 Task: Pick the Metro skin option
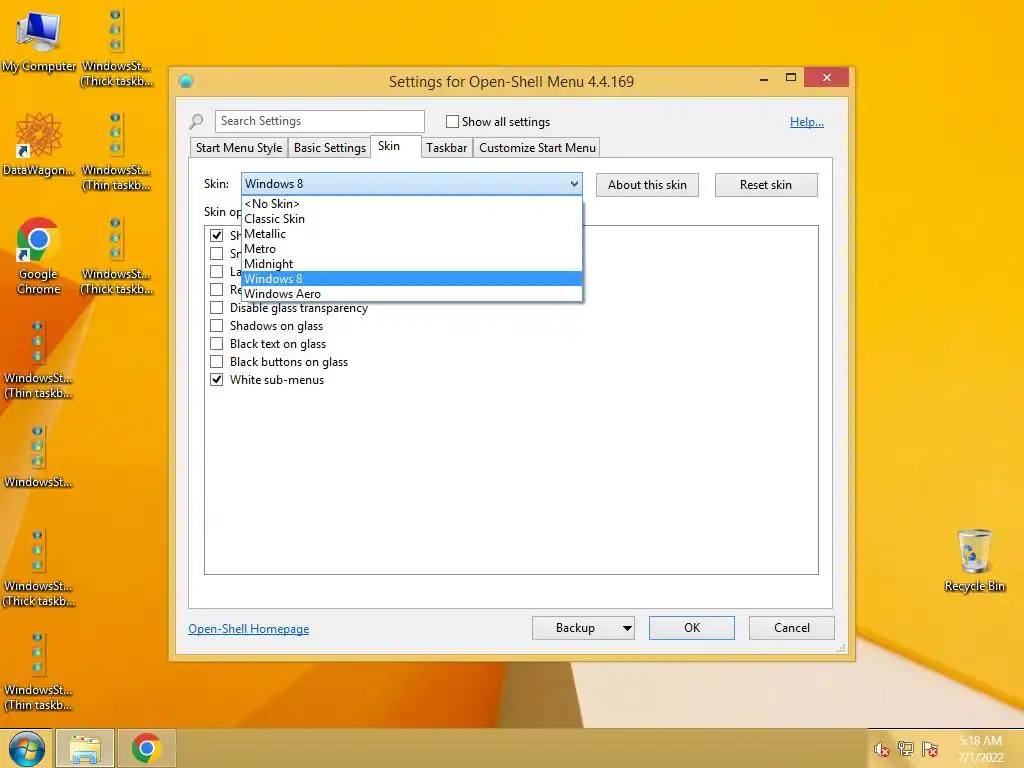411,249
